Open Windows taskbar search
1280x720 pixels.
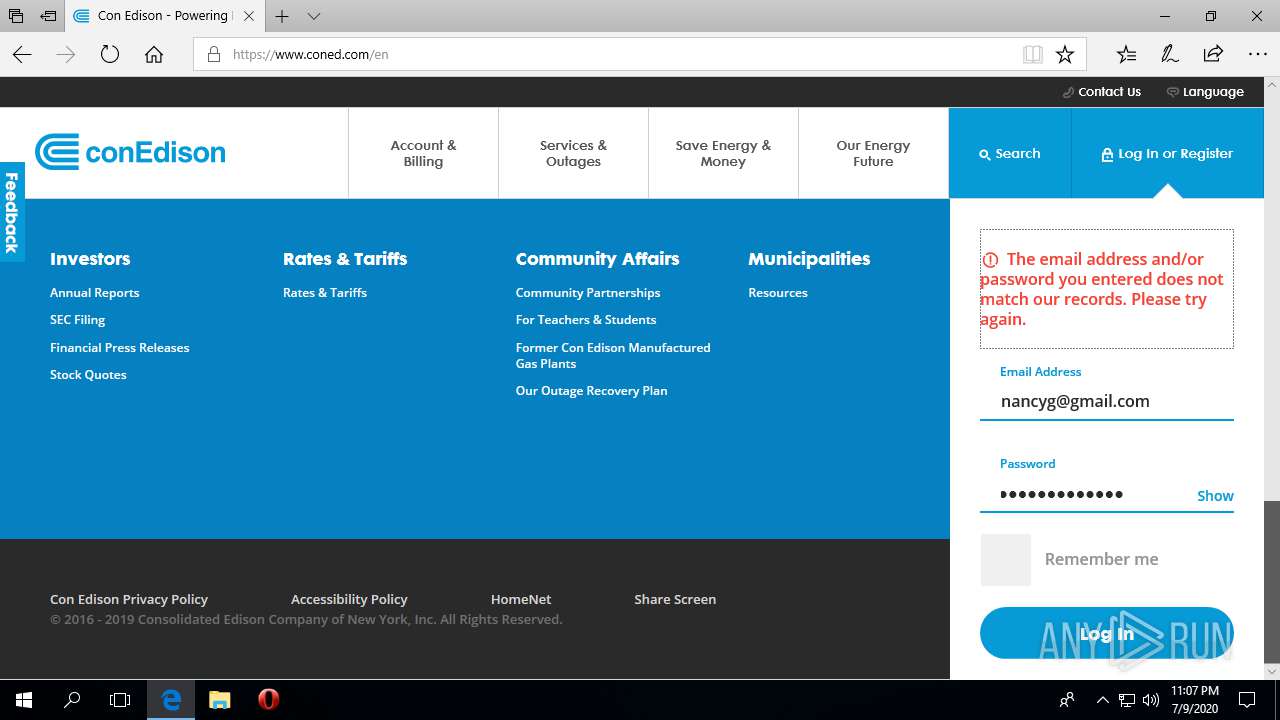click(72, 700)
